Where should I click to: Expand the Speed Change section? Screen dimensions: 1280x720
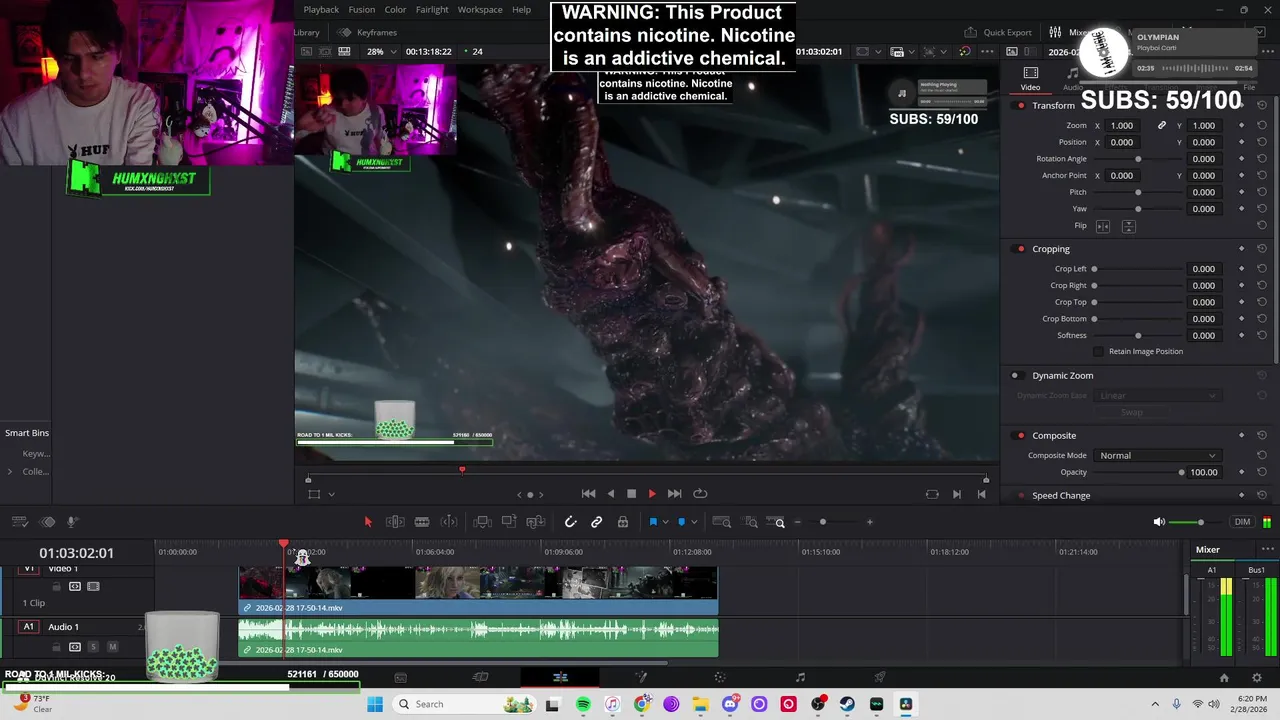(1061, 496)
